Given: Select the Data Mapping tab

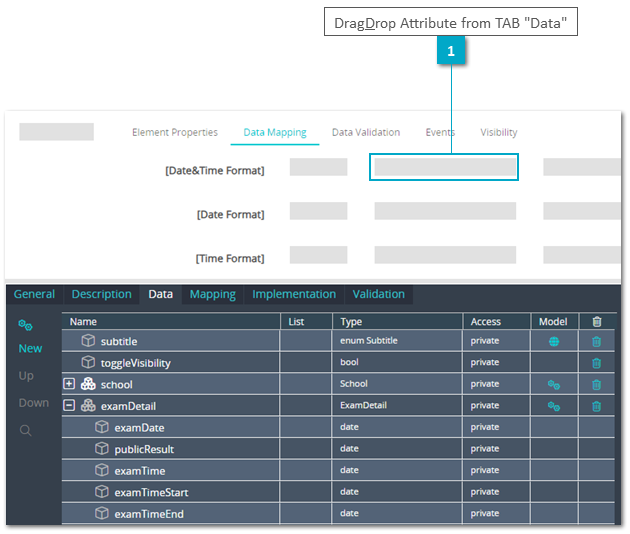Looking at the screenshot, I should (275, 132).
